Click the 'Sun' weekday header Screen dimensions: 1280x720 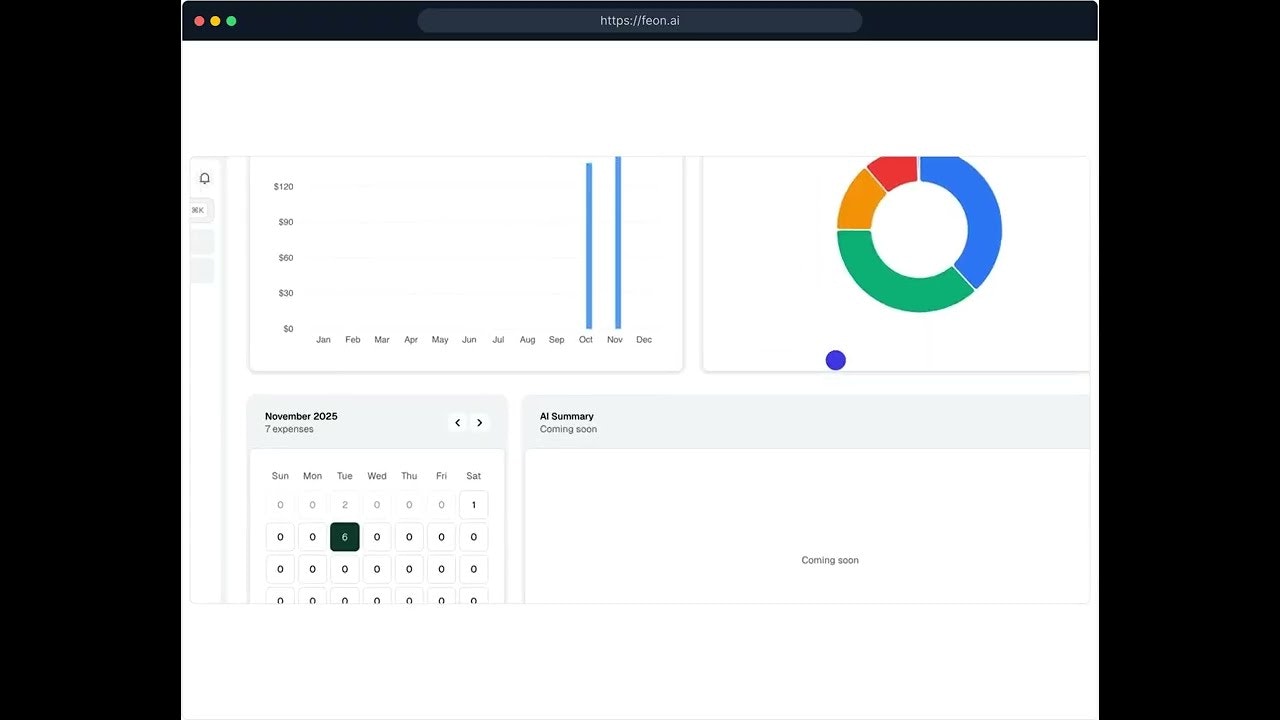[280, 476]
